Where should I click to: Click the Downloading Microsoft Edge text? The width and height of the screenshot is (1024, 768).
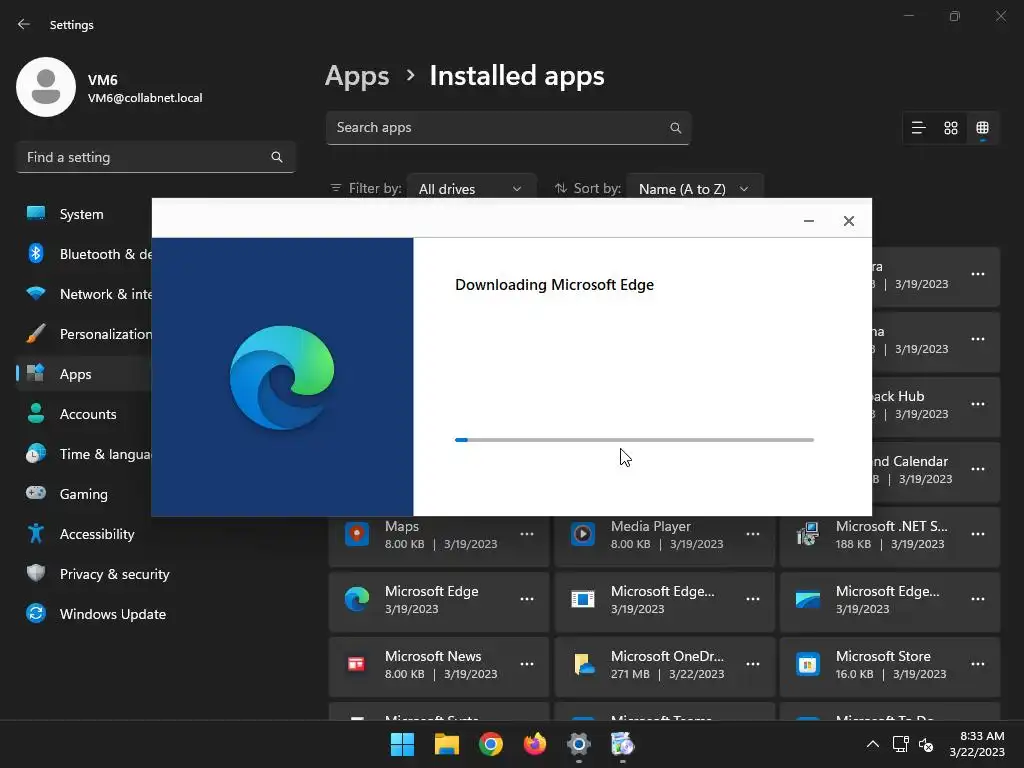pyautogui.click(x=554, y=285)
